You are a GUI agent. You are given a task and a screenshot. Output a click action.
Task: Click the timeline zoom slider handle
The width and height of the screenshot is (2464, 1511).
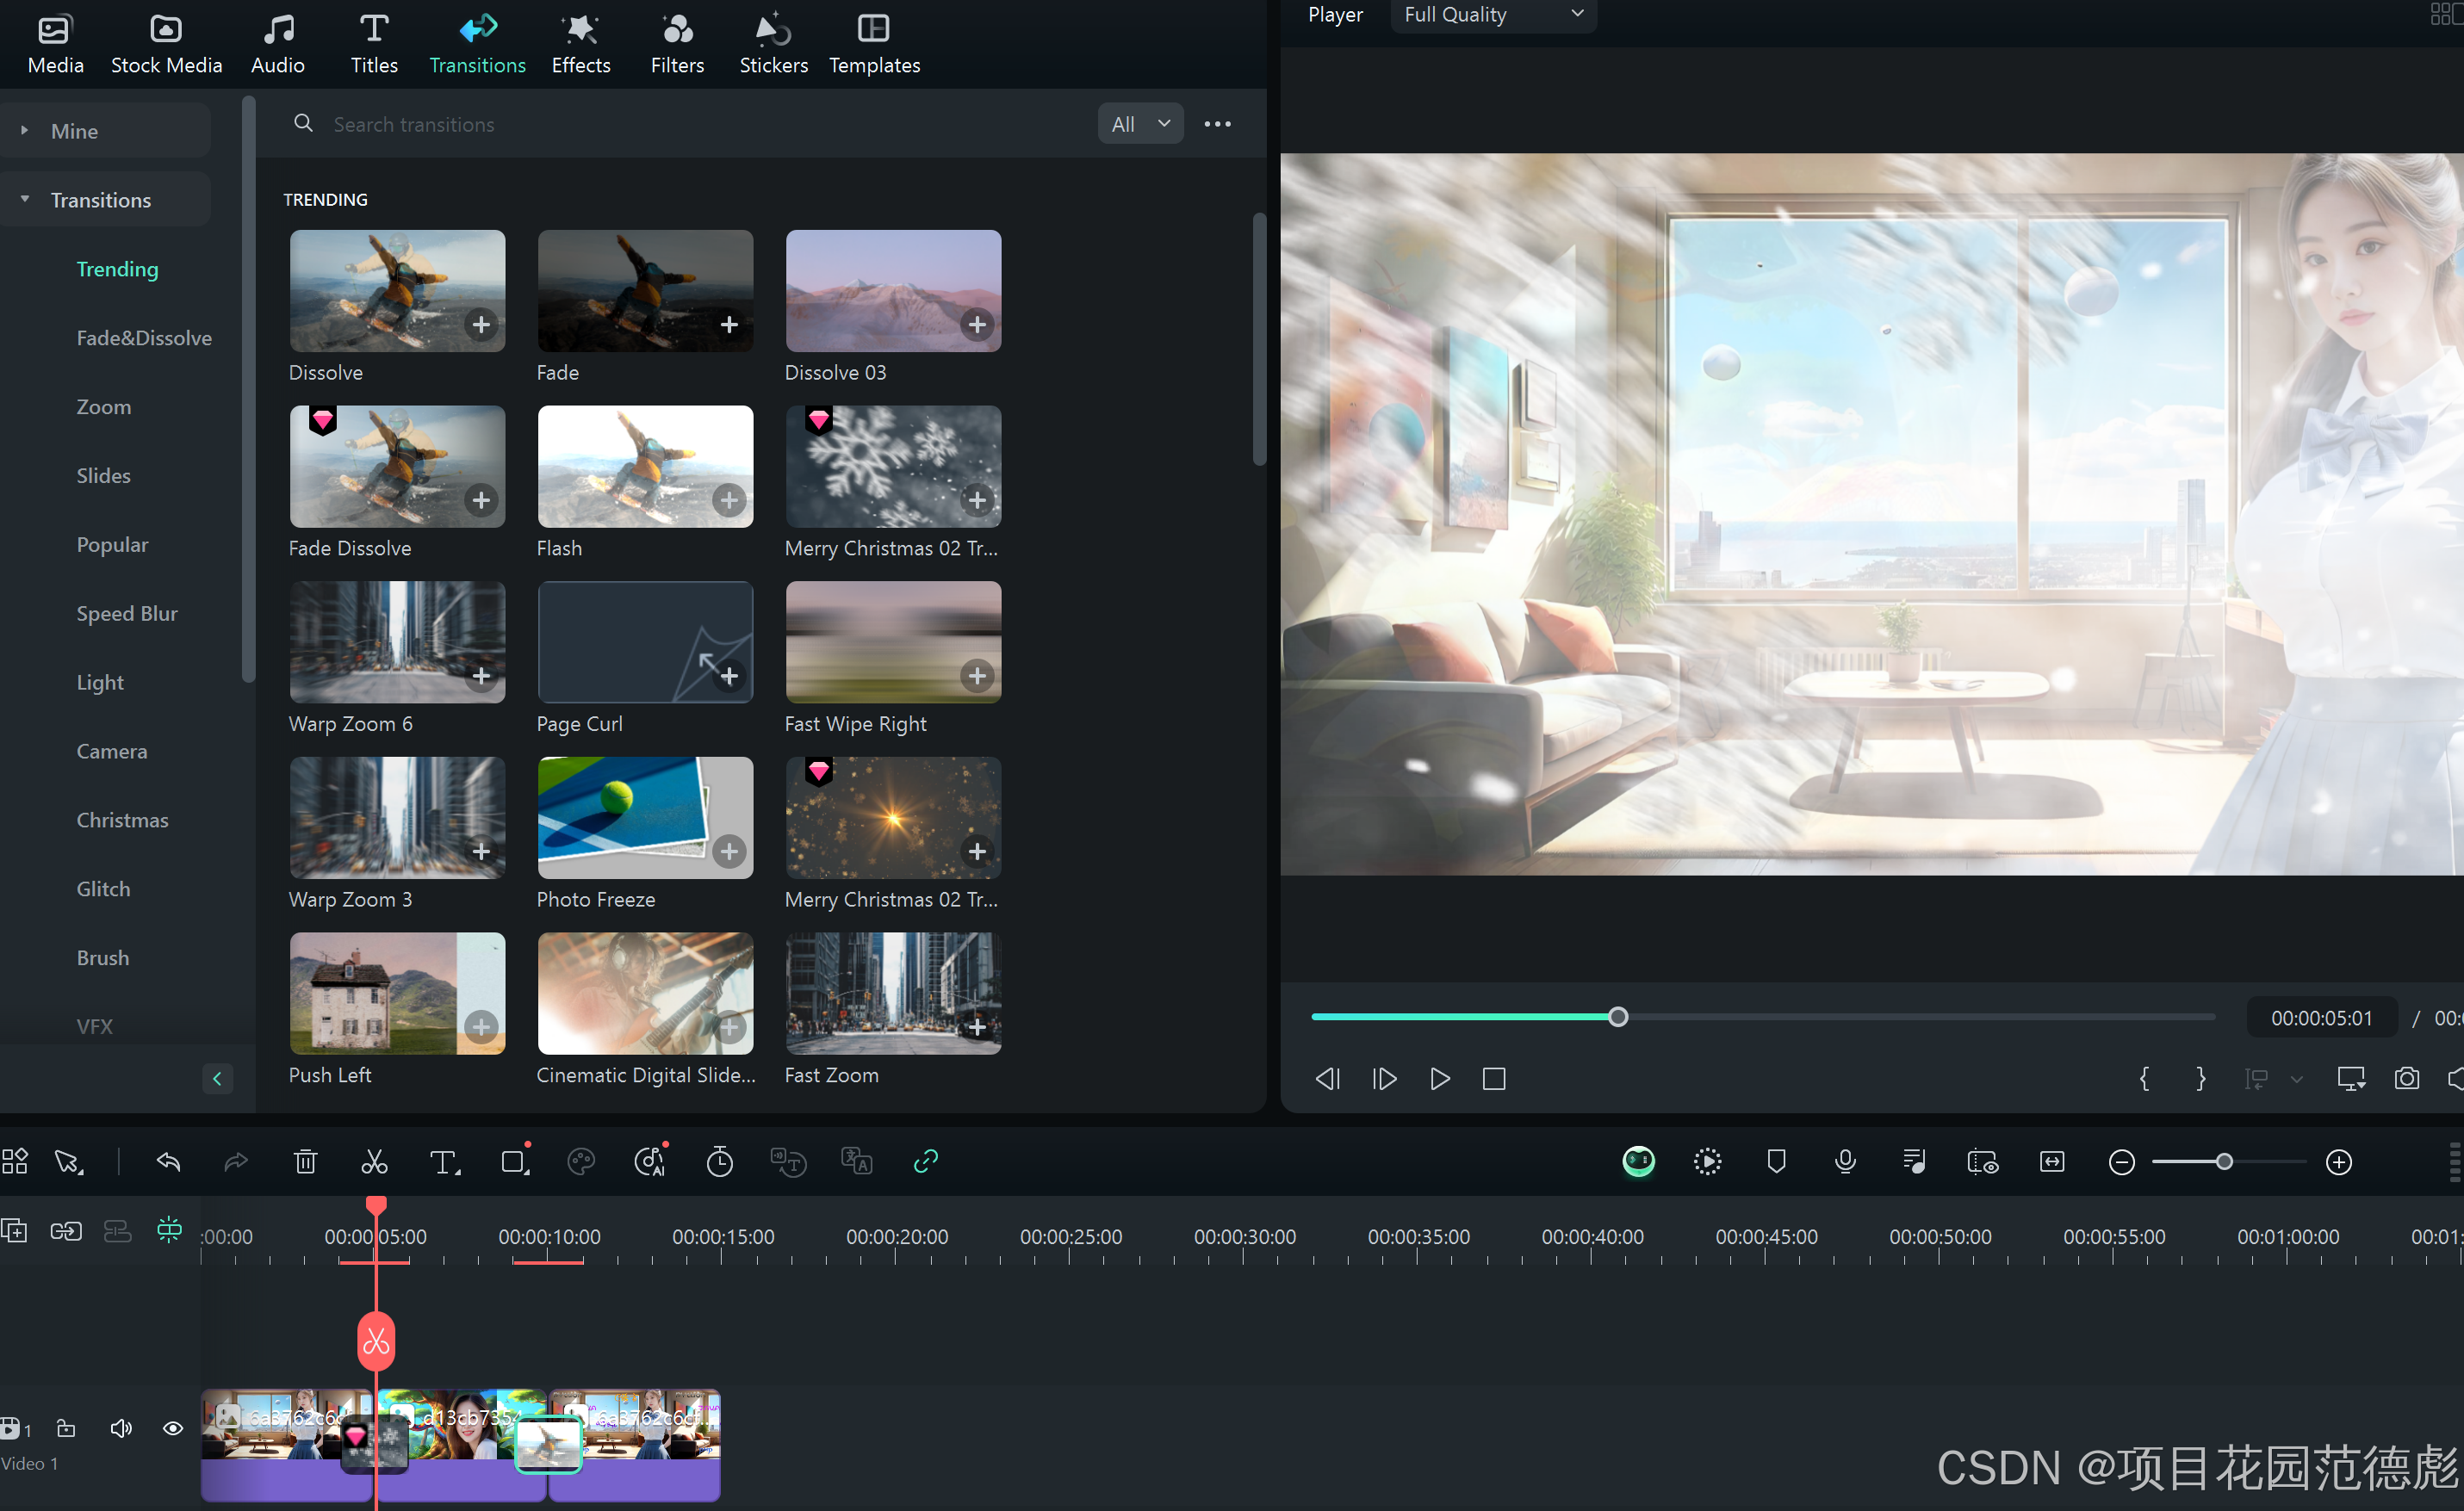pyautogui.click(x=2224, y=1162)
